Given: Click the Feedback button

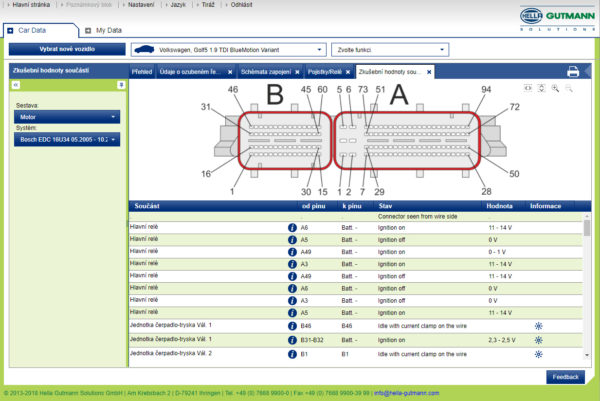Looking at the screenshot, I should 565,377.
